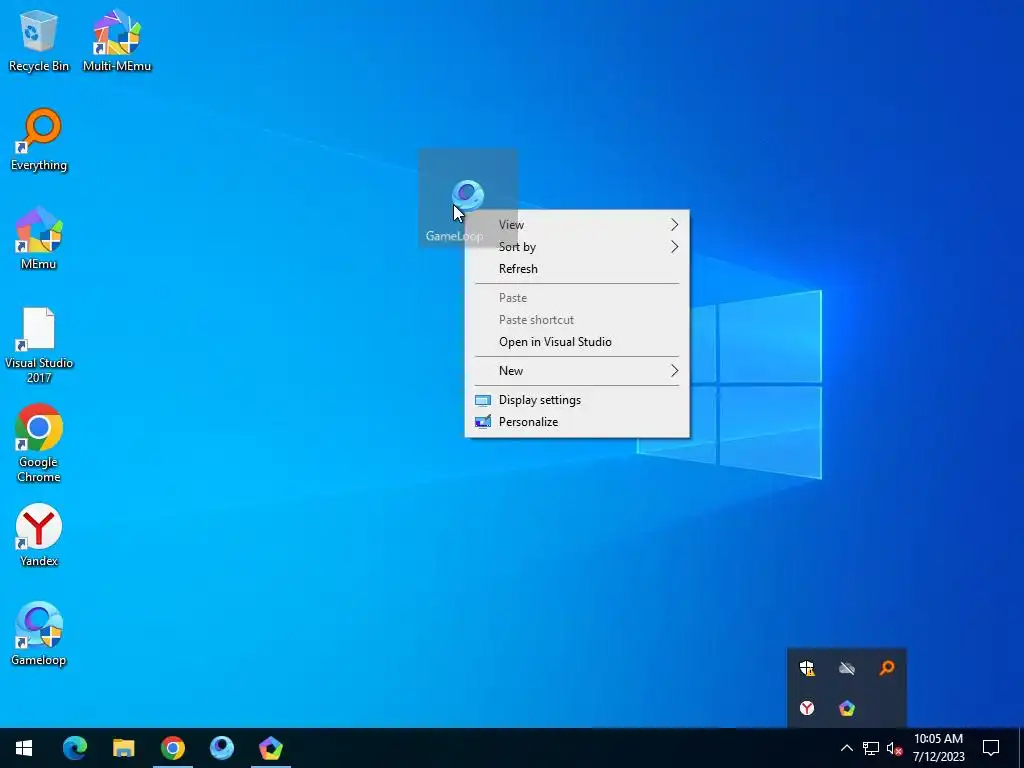The width and height of the screenshot is (1024, 768).
Task: Launch Microsoft Edge from the taskbar
Action: coord(74,748)
